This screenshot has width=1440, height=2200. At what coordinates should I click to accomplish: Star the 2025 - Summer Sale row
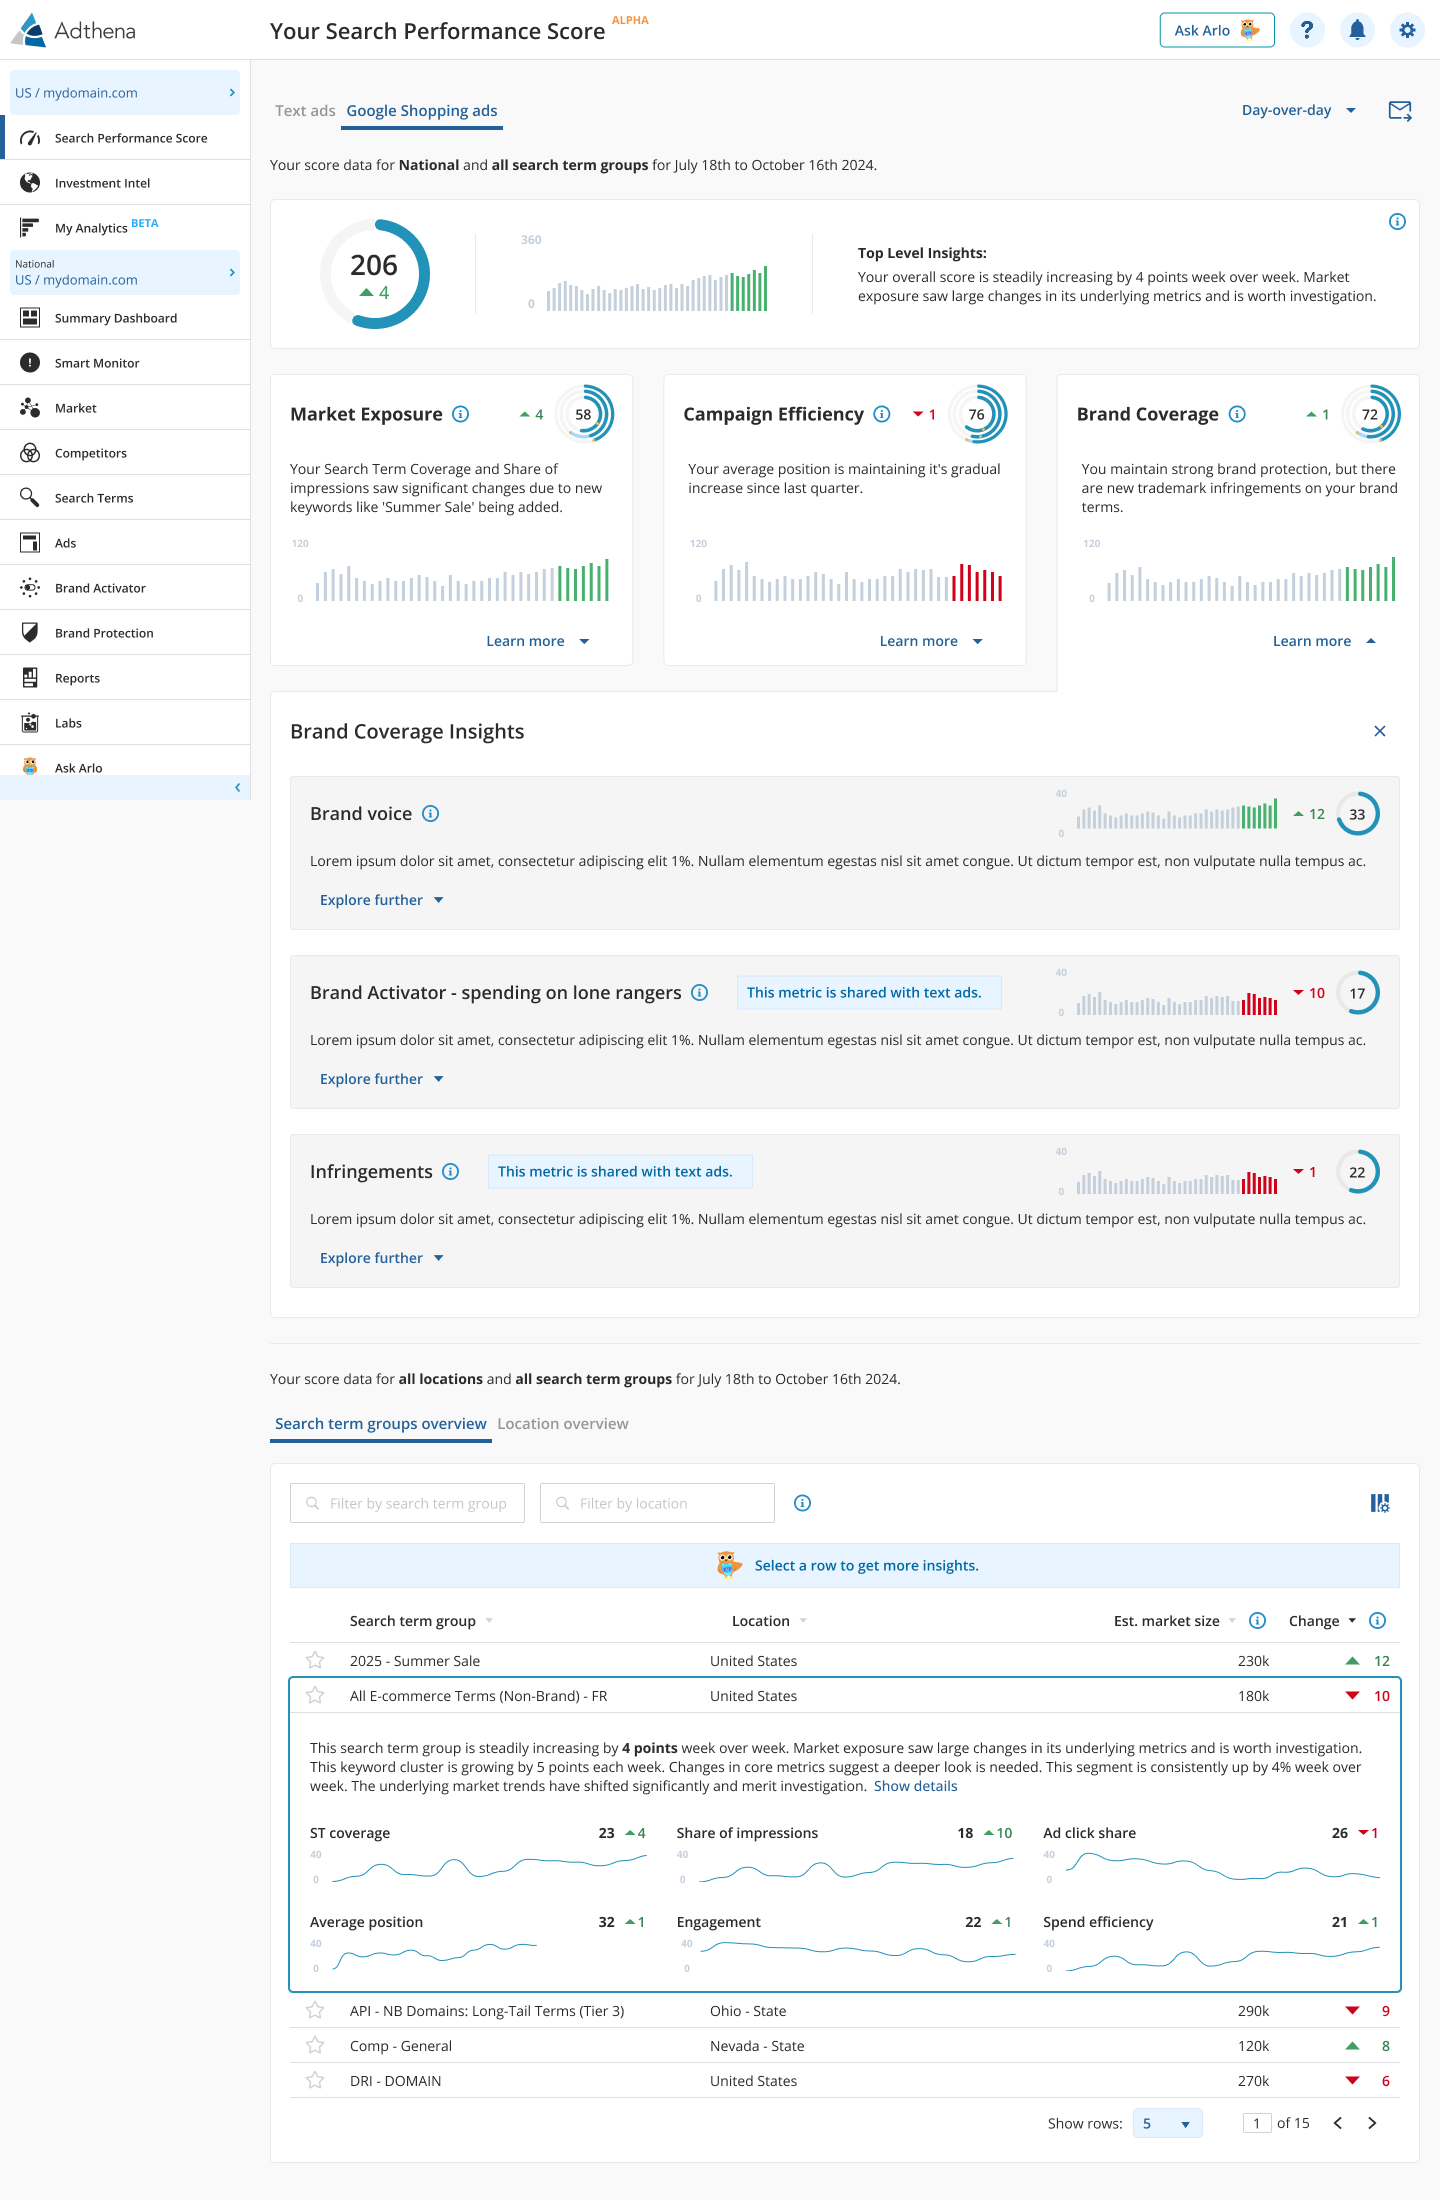[315, 1660]
